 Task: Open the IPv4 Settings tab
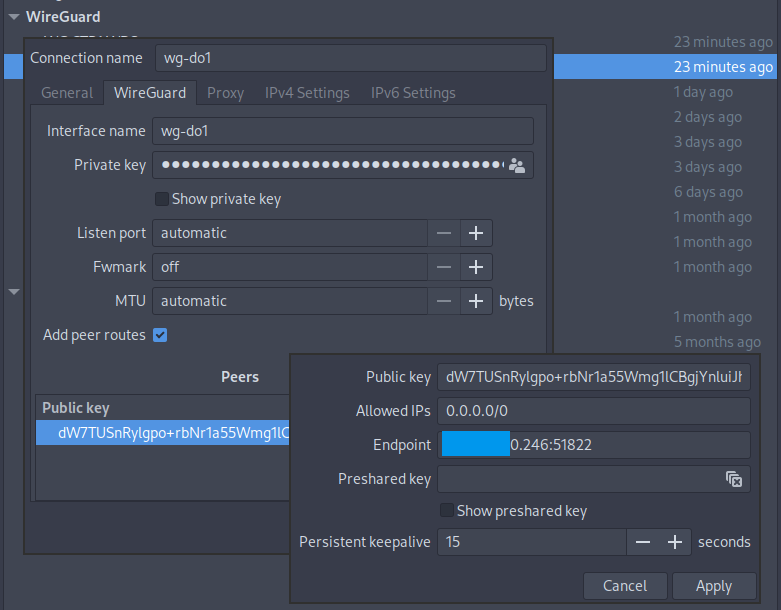[307, 93]
